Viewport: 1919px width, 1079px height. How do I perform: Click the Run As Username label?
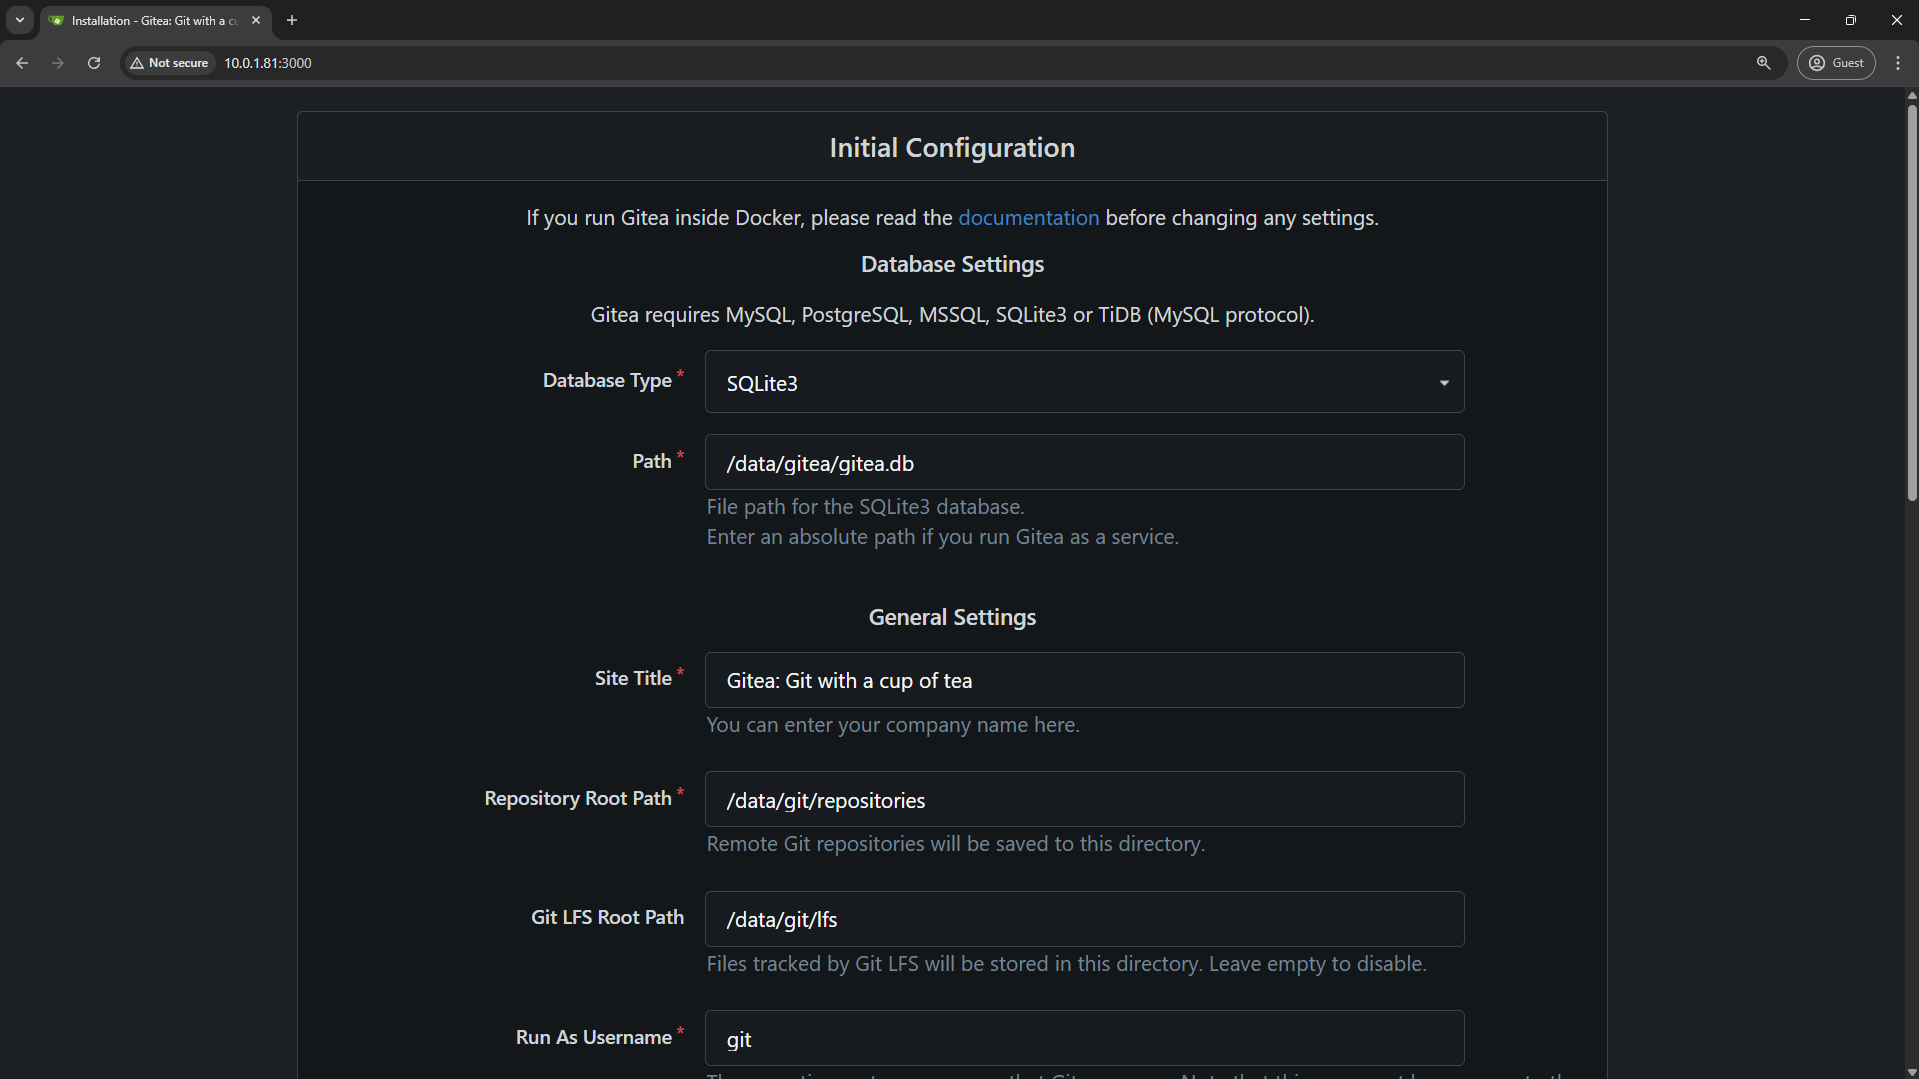[593, 1037]
